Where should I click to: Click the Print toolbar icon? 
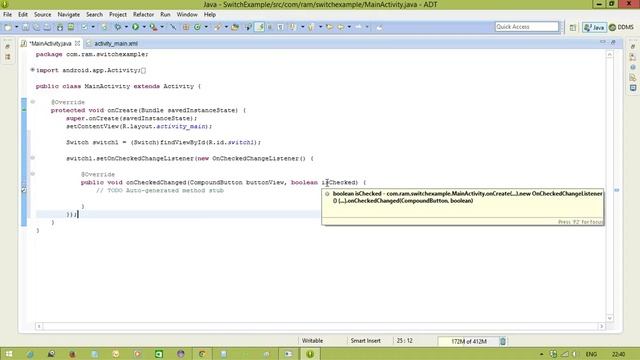coord(47,27)
